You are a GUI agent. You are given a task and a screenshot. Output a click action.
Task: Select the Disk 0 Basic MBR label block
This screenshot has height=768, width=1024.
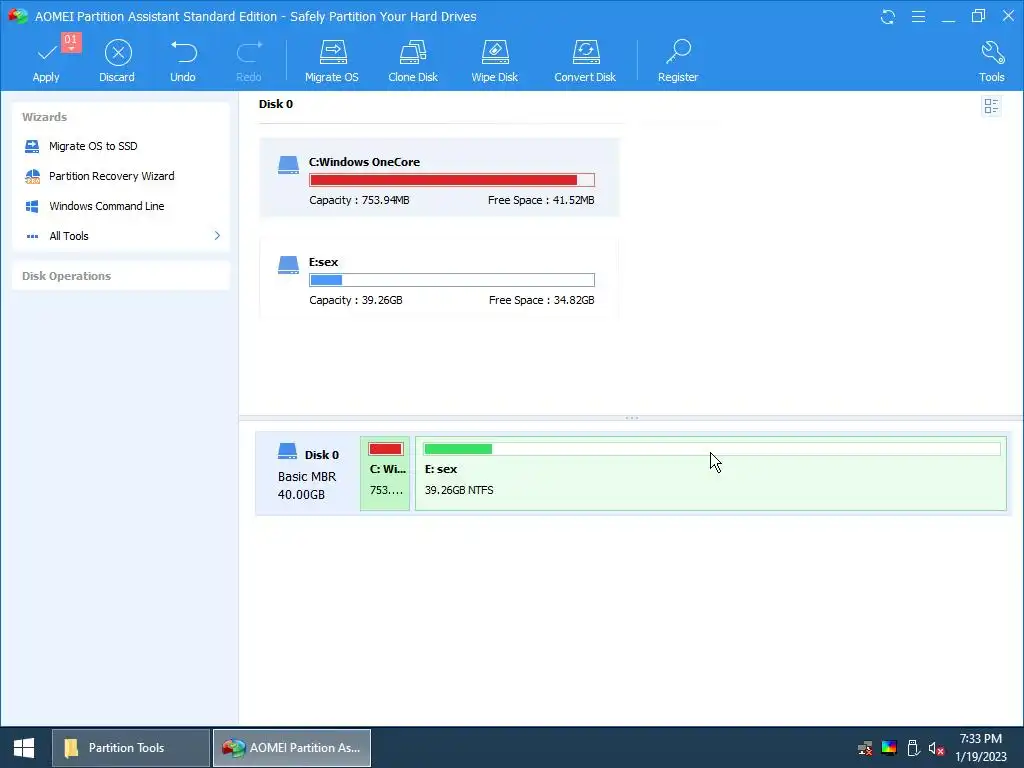tap(308, 473)
